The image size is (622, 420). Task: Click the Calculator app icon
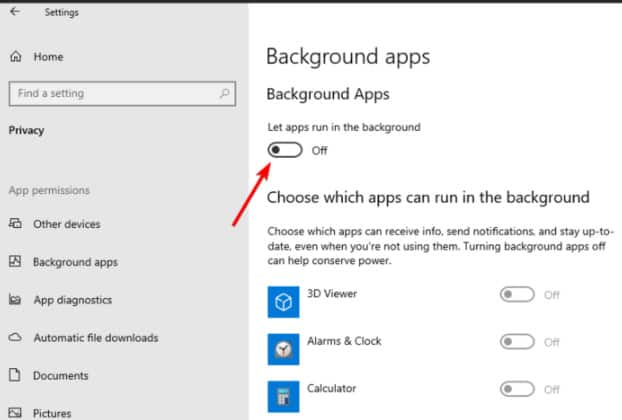point(283,394)
